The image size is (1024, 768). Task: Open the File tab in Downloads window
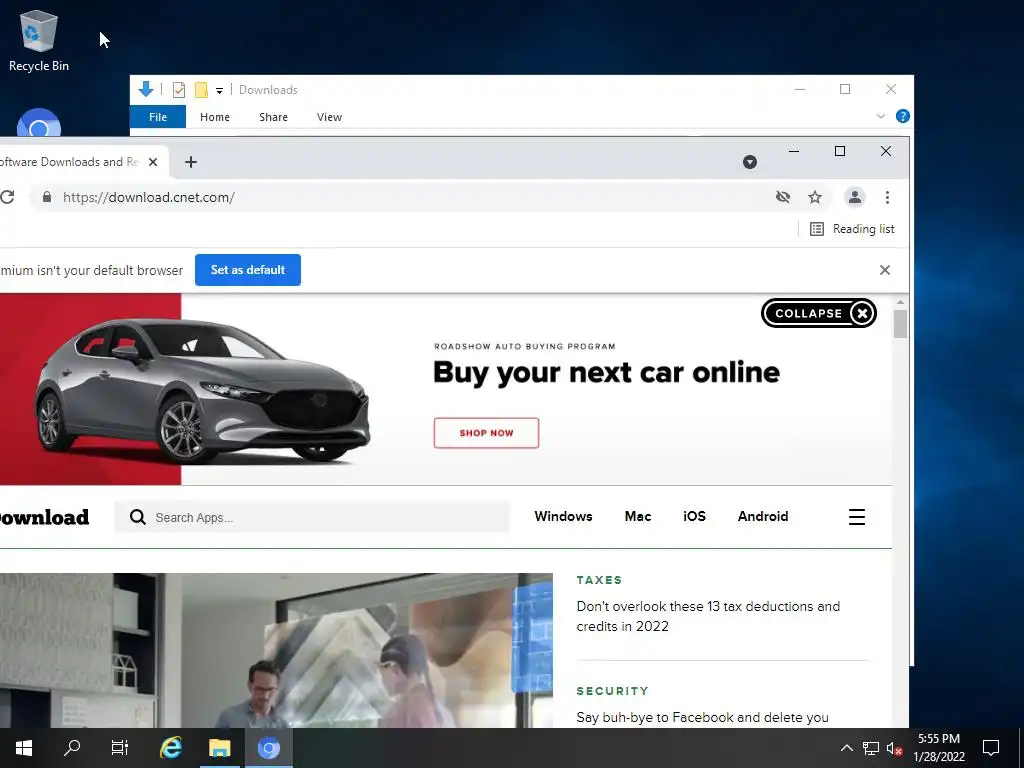click(x=157, y=117)
